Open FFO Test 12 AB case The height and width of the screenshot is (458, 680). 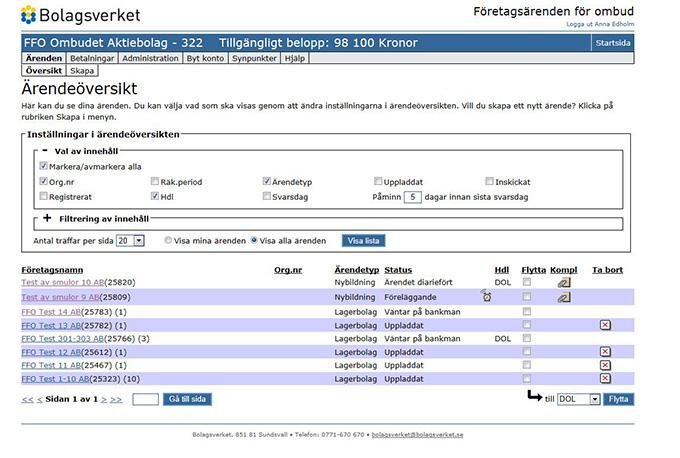coord(51,352)
